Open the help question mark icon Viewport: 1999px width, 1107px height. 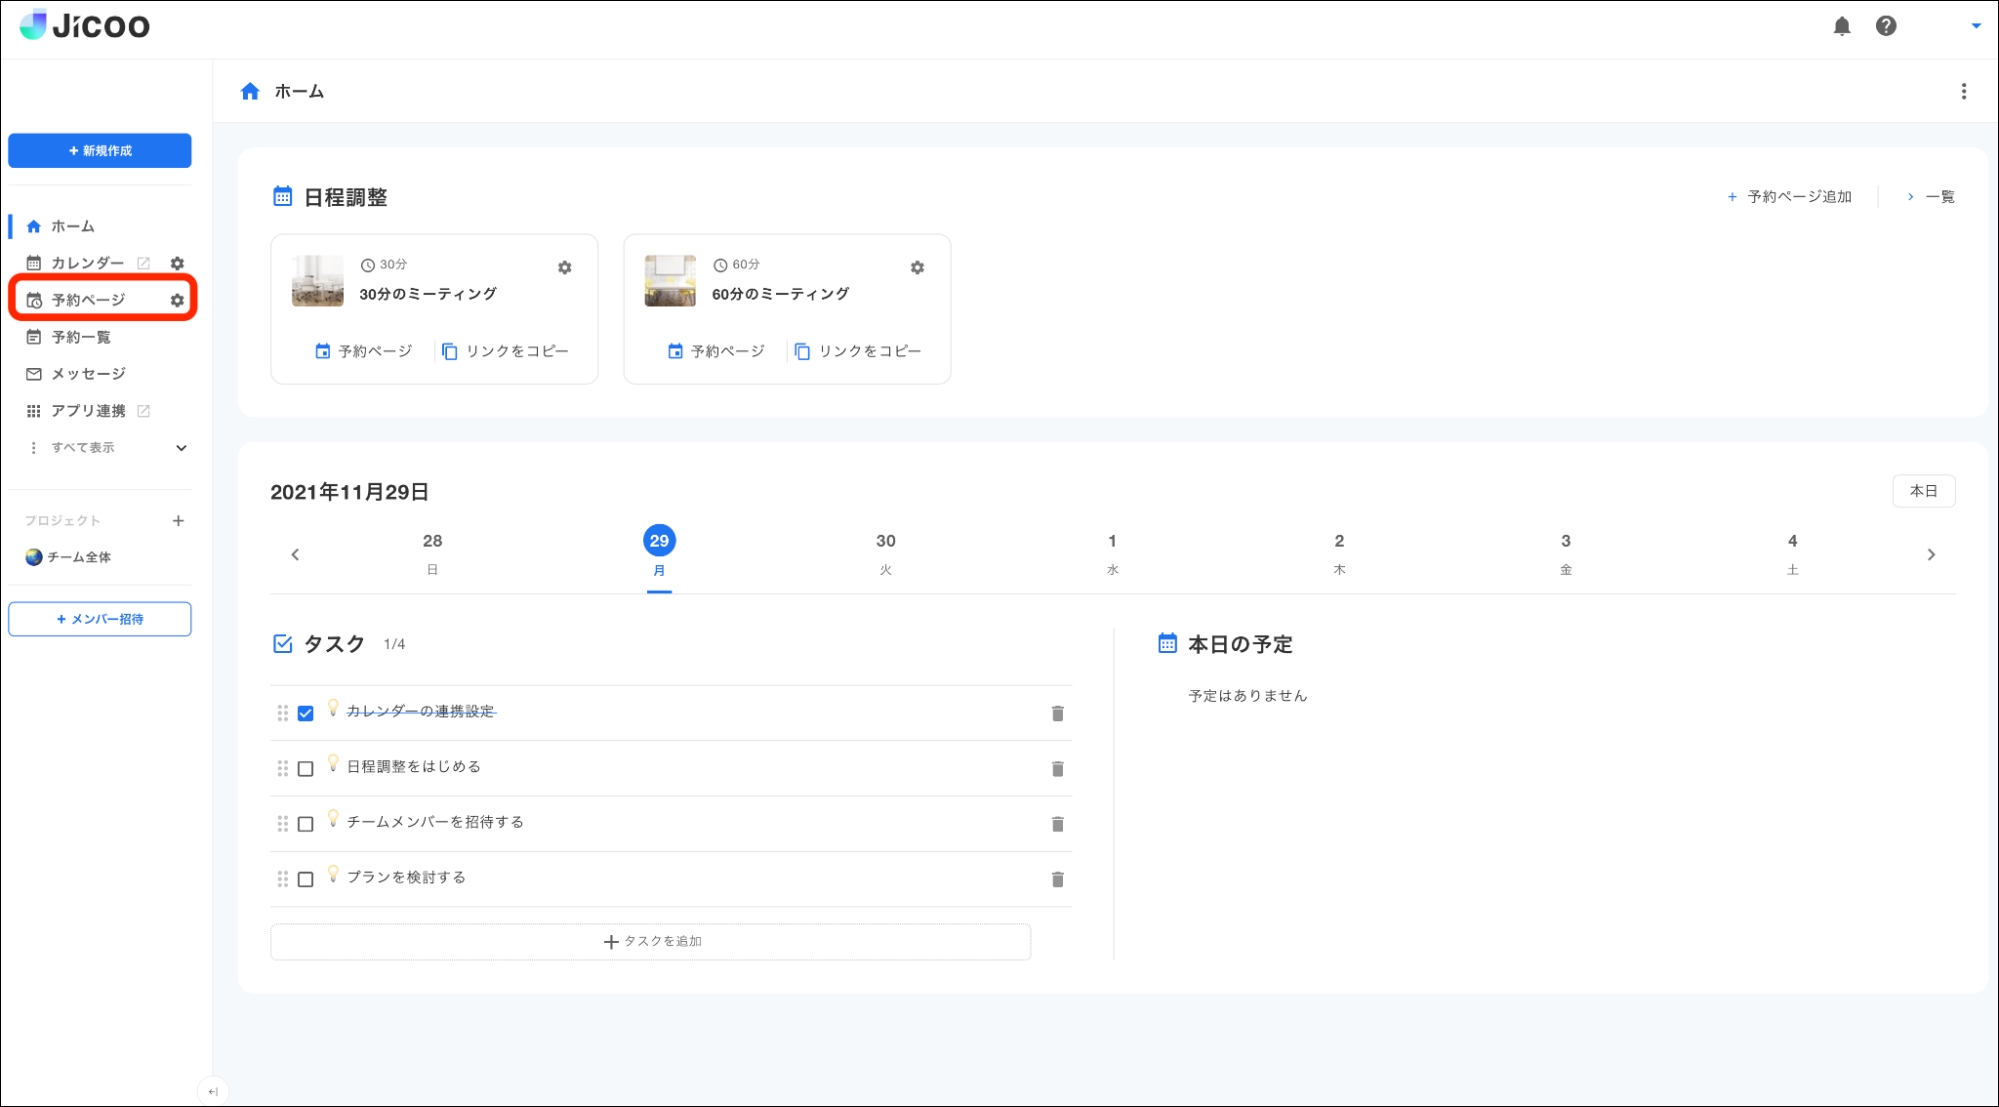coord(1885,26)
